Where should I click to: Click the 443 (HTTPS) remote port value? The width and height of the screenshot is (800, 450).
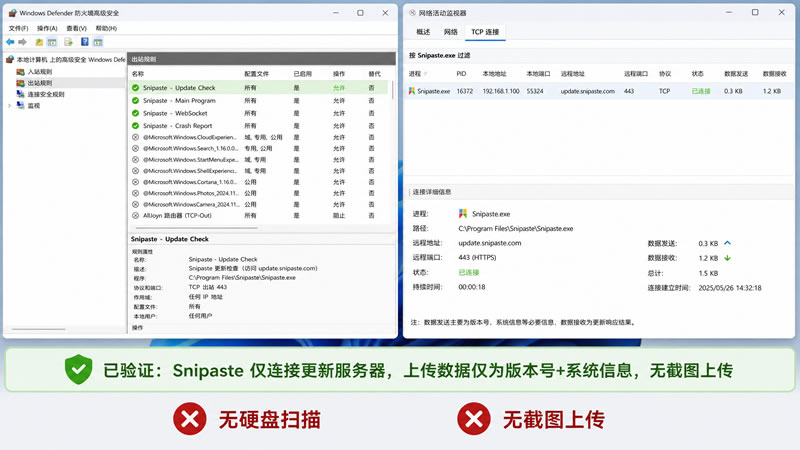pos(477,258)
